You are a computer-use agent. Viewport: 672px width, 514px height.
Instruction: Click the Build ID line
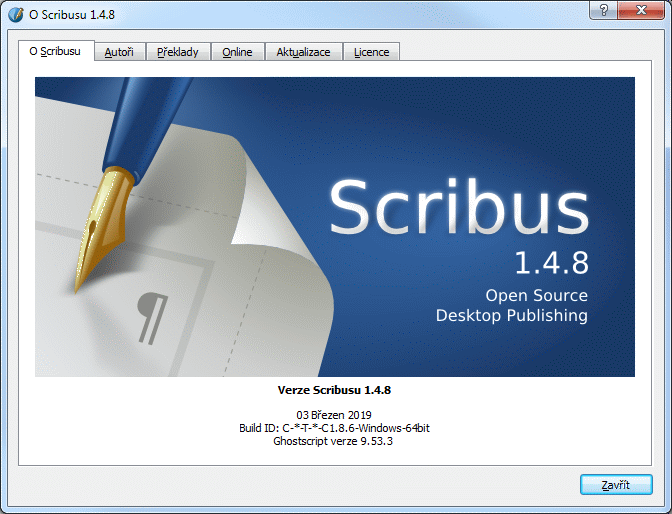coord(335,427)
